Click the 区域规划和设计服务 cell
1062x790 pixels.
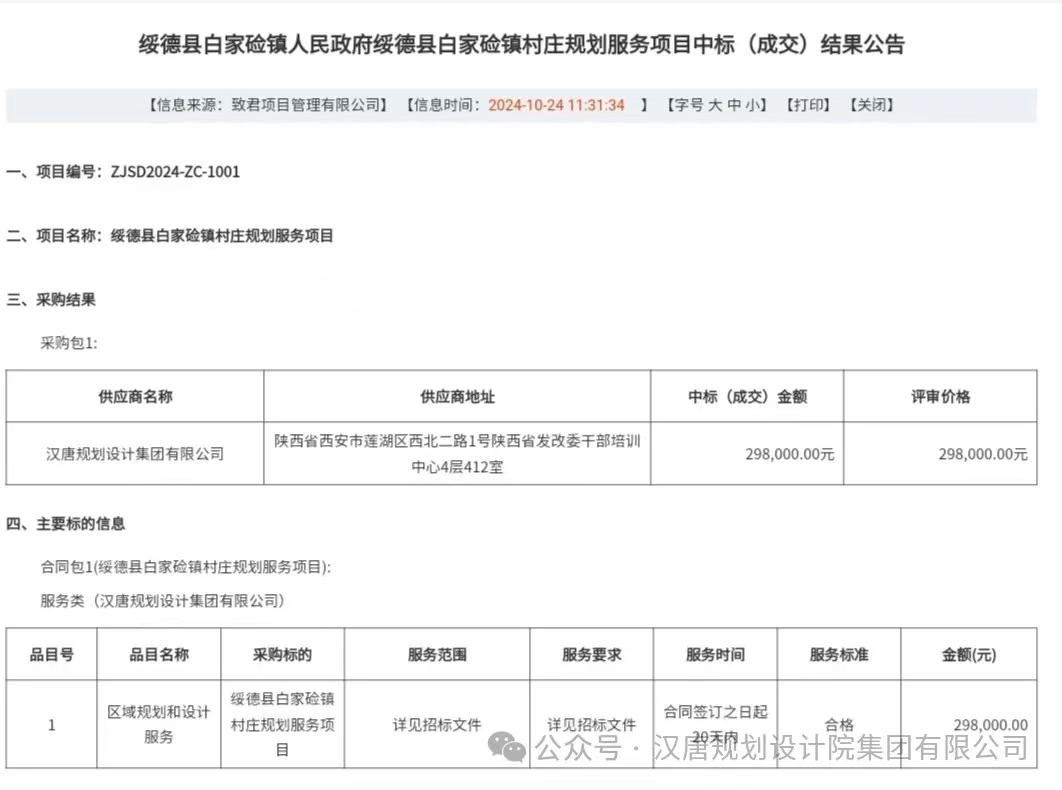click(158, 724)
